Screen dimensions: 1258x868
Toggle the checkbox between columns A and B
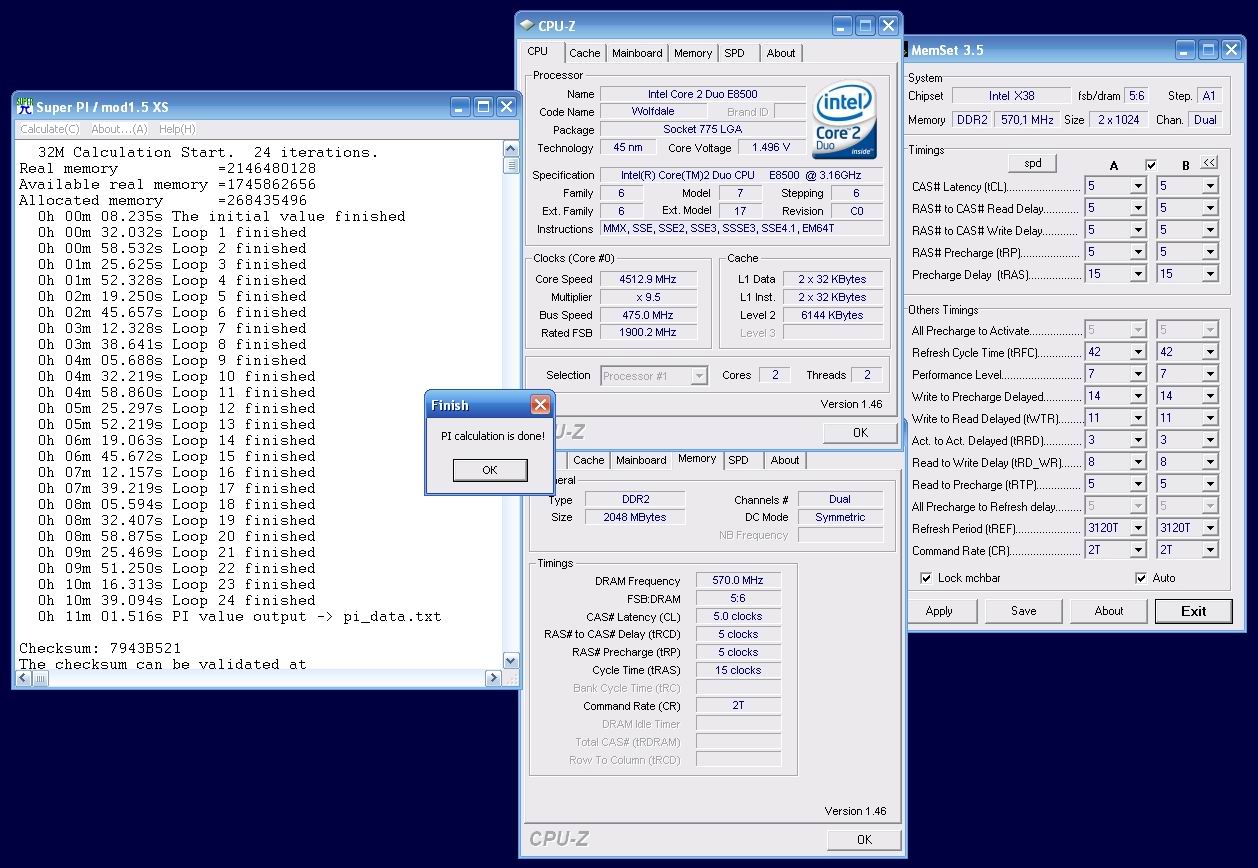click(x=1151, y=165)
